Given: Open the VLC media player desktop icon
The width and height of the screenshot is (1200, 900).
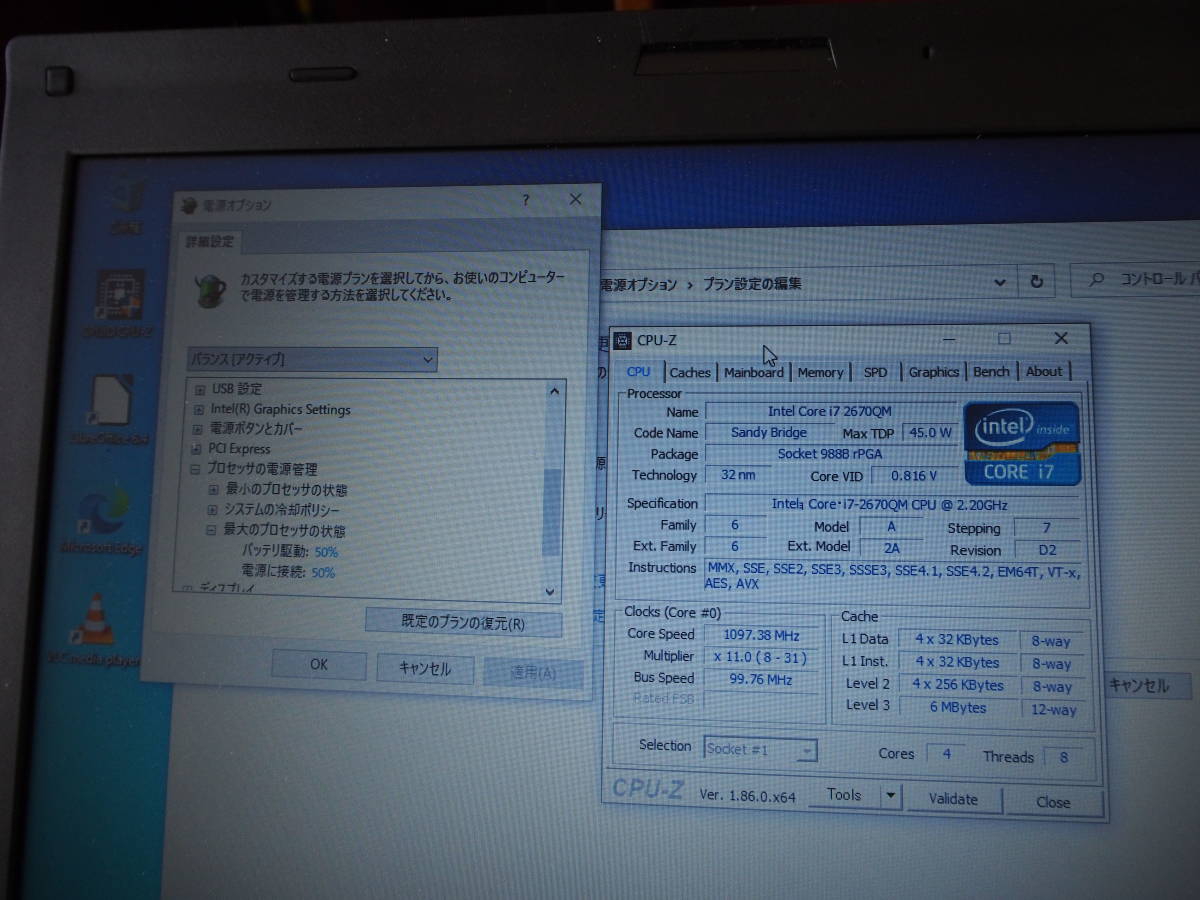Looking at the screenshot, I should 95,620.
